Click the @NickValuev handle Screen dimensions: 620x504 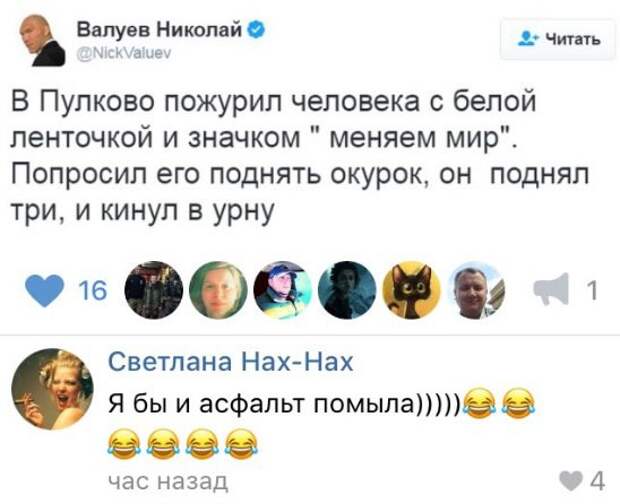tap(123, 53)
